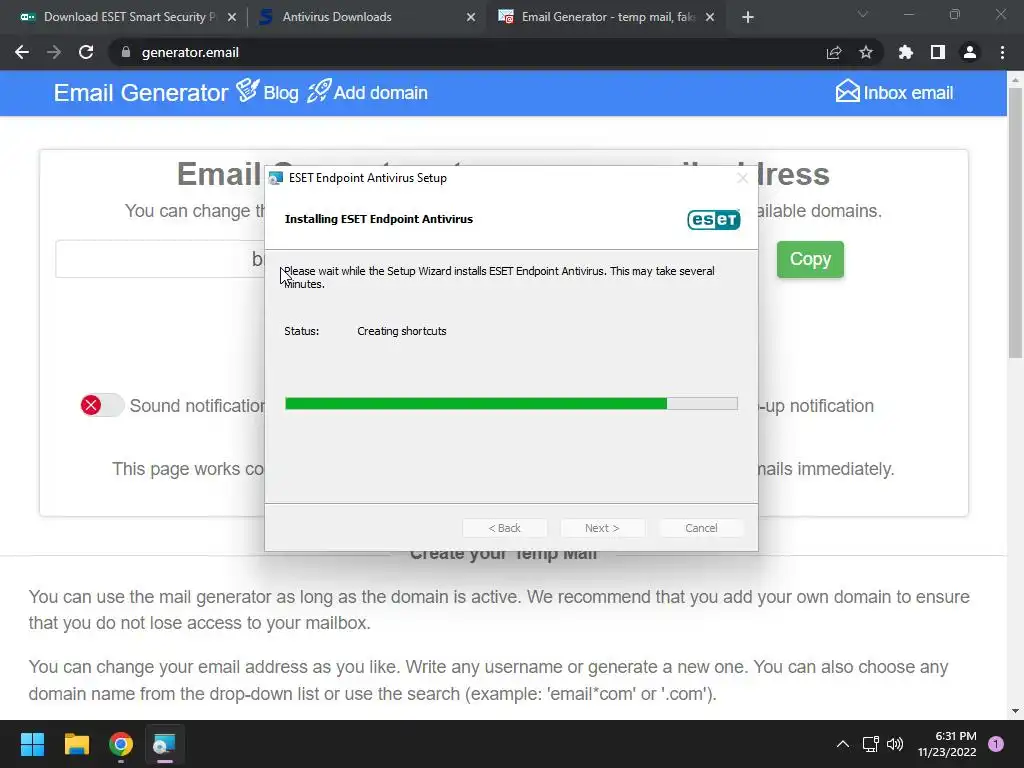This screenshot has width=1024, height=768.
Task: Go back in Chrome browser history
Action: (22, 52)
